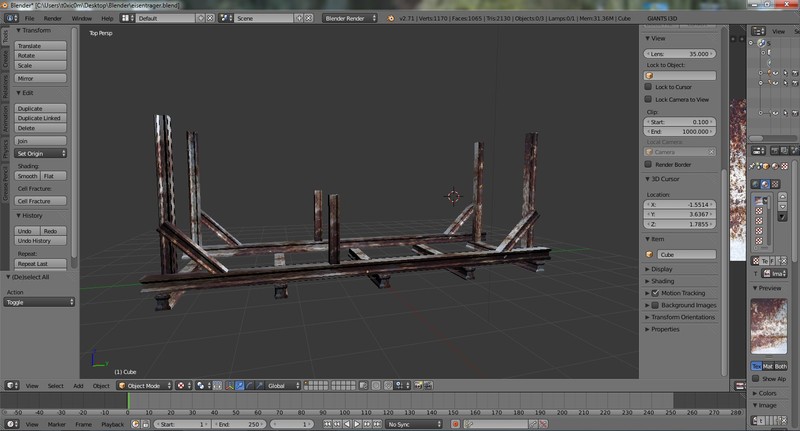
Task: Click the outliner editor type icon
Action: point(755,30)
